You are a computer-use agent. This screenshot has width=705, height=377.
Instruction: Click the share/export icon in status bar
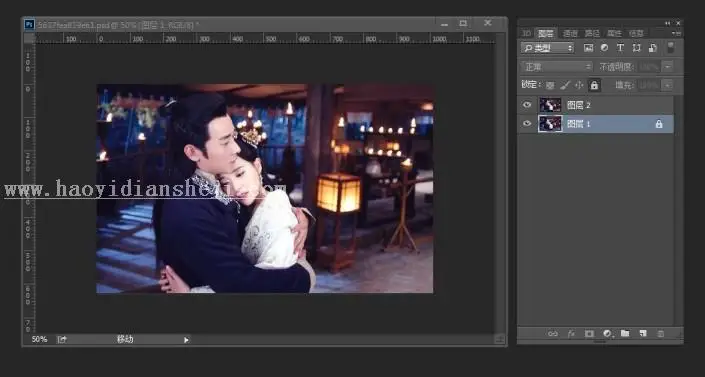[62, 339]
